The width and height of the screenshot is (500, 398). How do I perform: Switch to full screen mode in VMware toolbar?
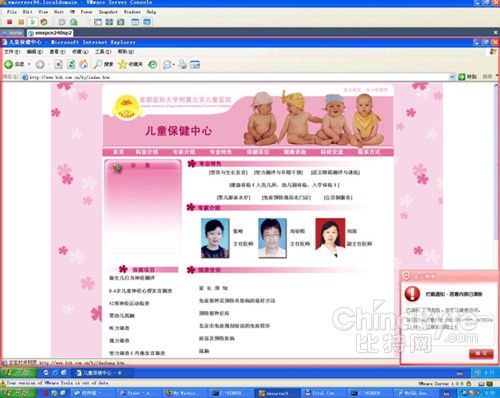pyautogui.click(x=109, y=22)
